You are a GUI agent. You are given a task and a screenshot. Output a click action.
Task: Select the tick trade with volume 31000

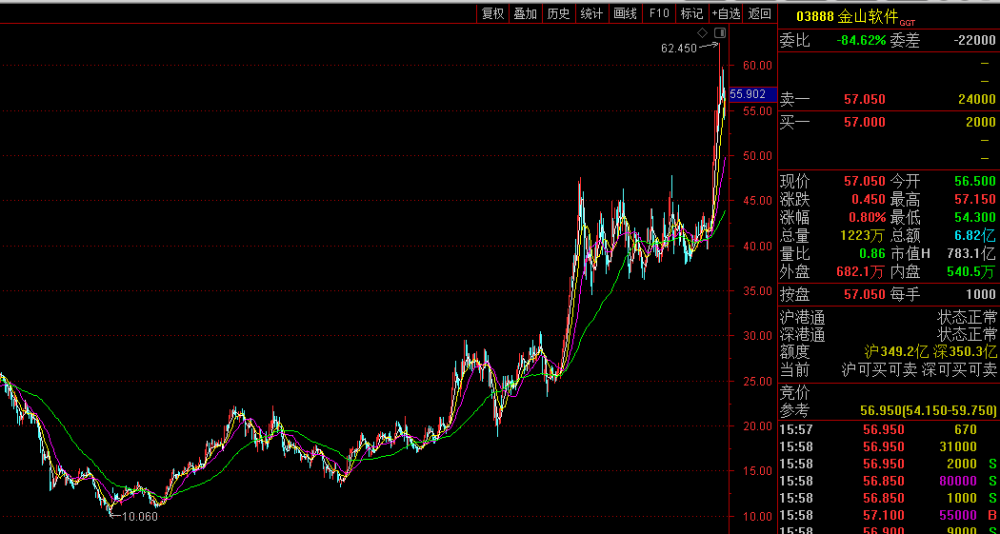point(888,447)
